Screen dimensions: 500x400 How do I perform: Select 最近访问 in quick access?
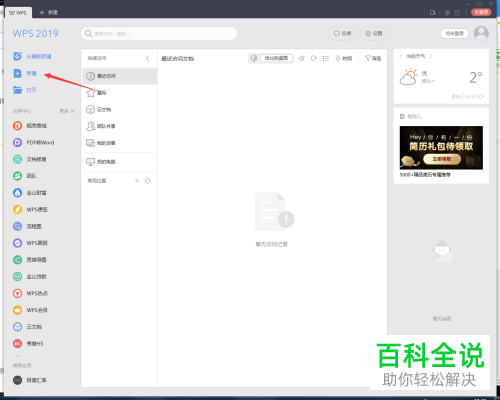[119, 76]
